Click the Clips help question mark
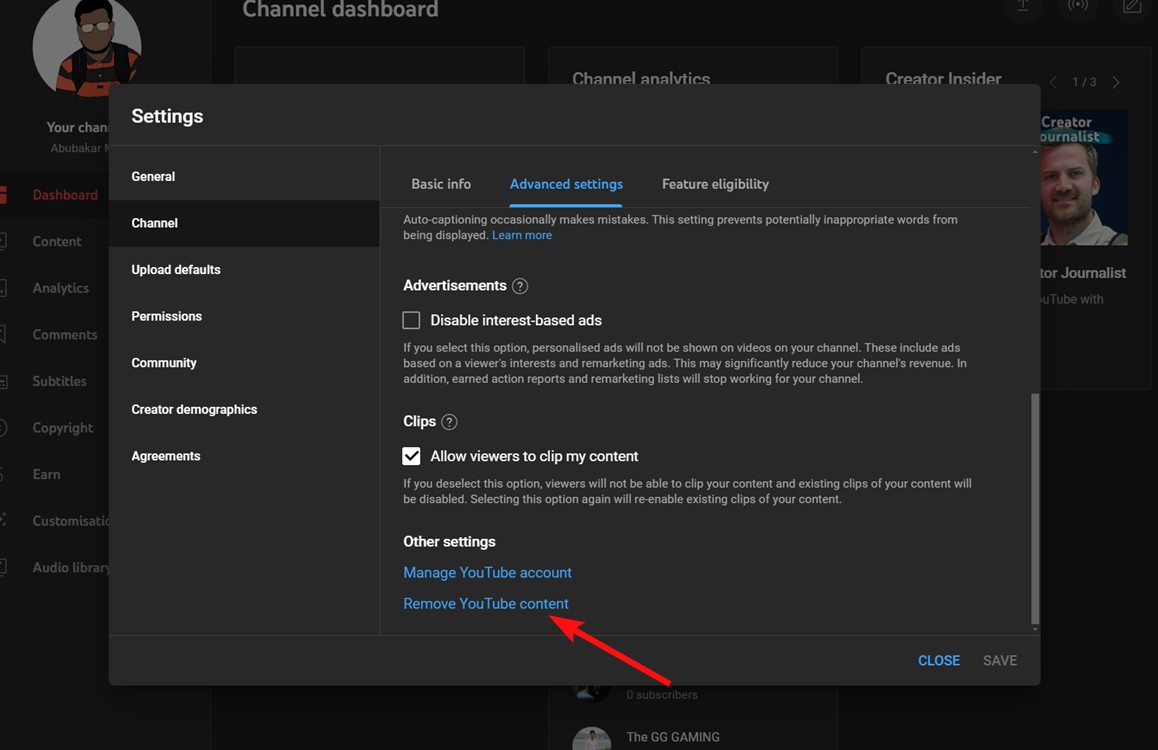 click(x=449, y=421)
